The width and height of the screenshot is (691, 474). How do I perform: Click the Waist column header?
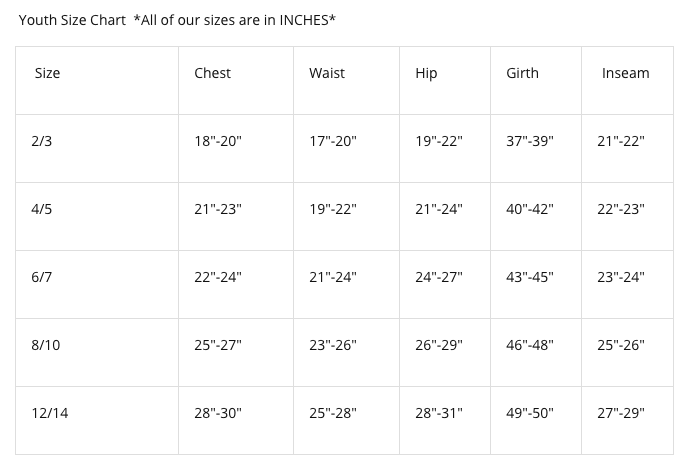(x=327, y=73)
